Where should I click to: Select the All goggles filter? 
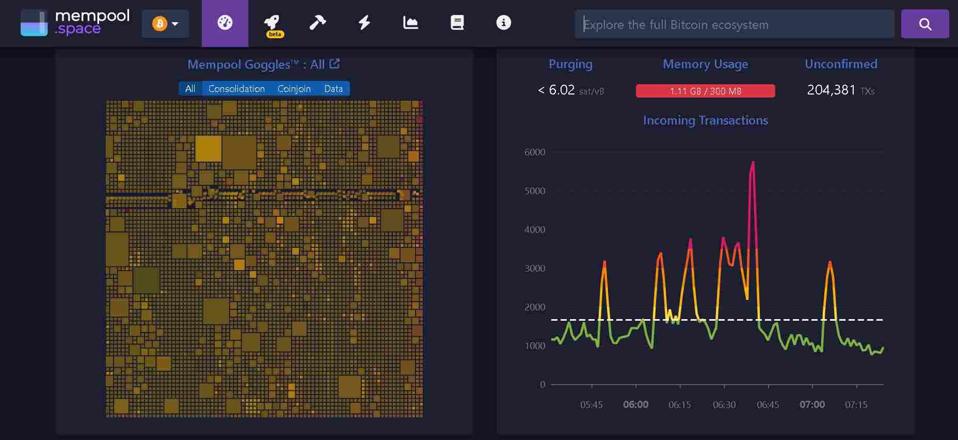pos(190,89)
